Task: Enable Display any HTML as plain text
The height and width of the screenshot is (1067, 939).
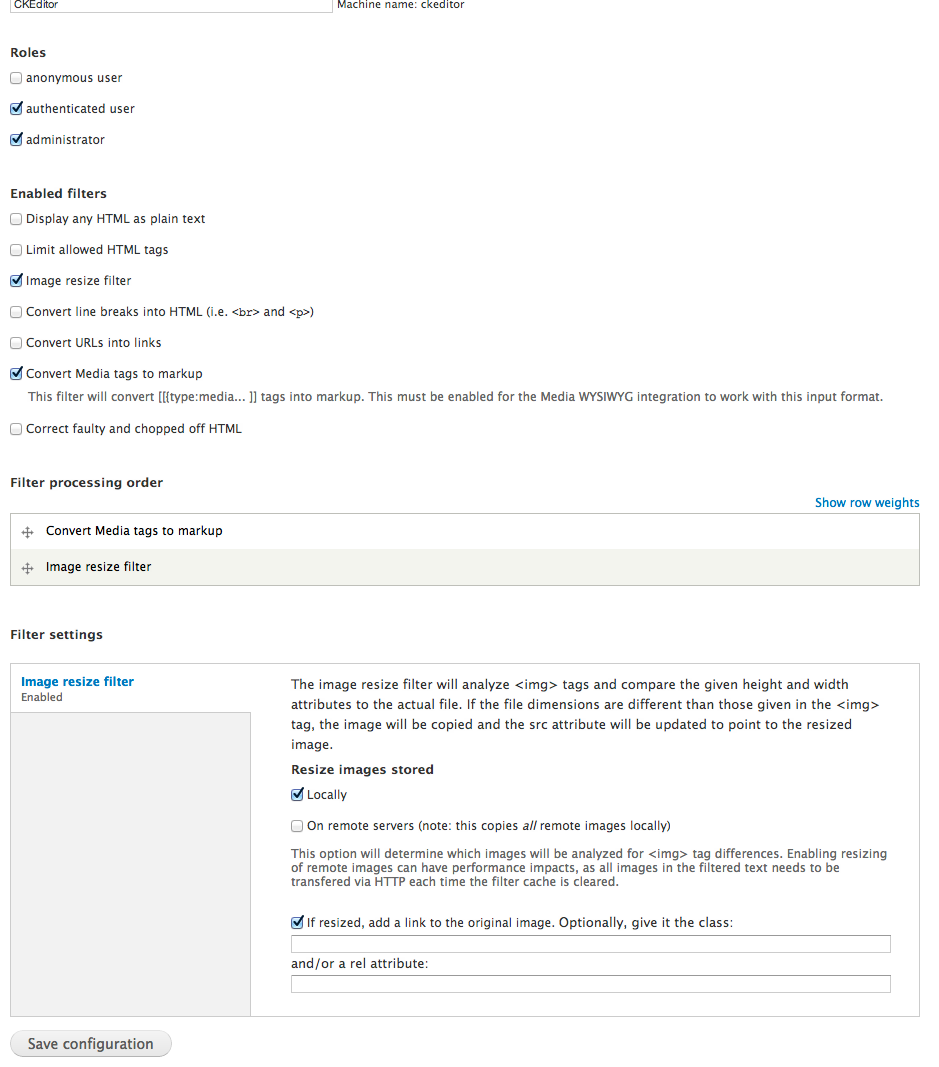Action: pyautogui.click(x=16, y=219)
